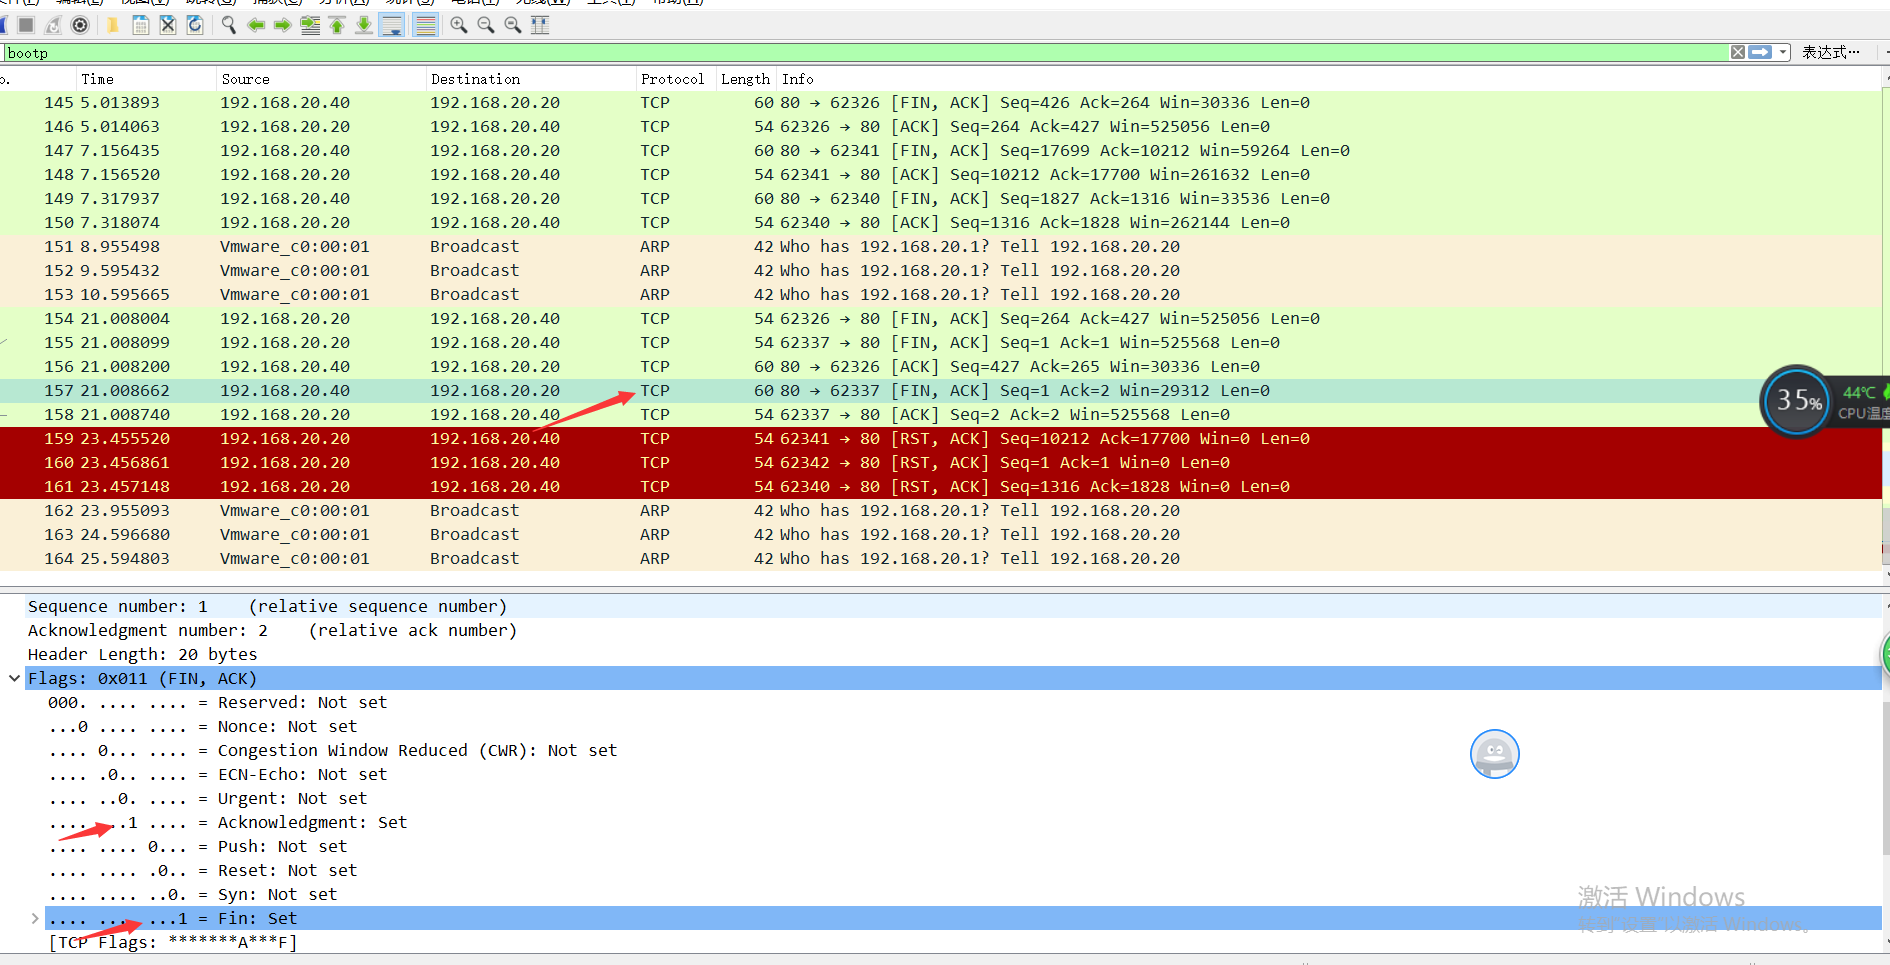
Task: Click the open capture file folder icon
Action: (113, 25)
